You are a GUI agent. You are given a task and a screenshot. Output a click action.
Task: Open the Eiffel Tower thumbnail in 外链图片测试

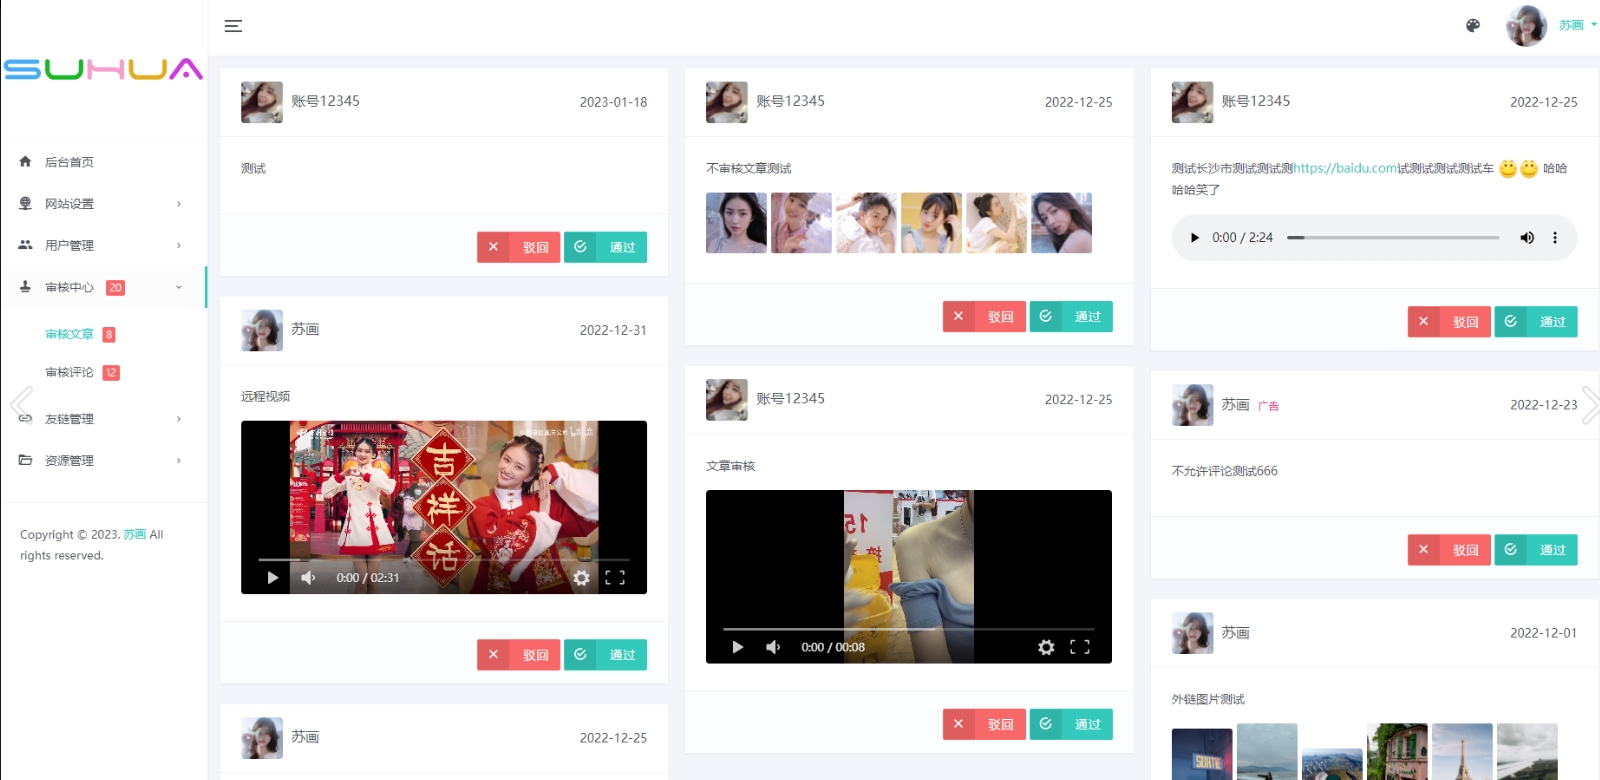1462,752
